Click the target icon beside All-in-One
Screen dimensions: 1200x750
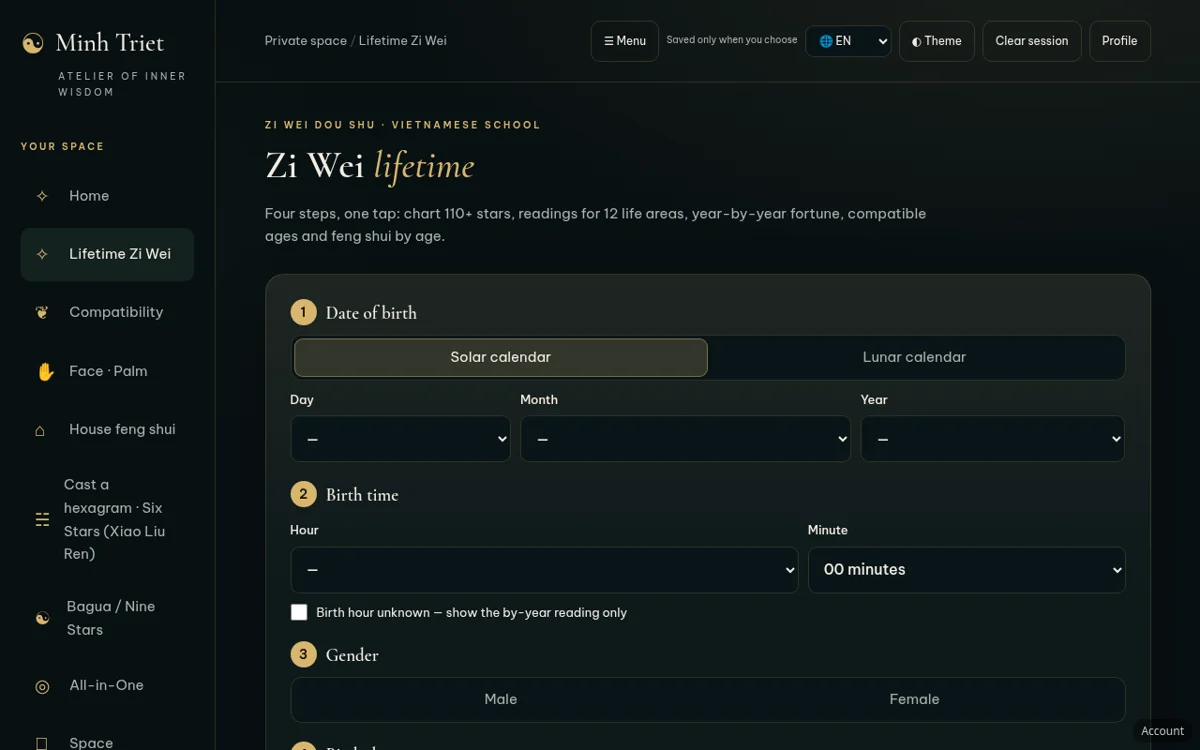[42, 686]
